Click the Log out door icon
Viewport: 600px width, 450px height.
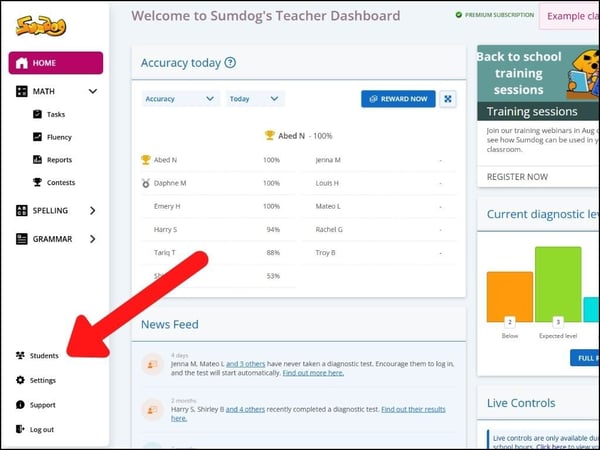click(20, 429)
